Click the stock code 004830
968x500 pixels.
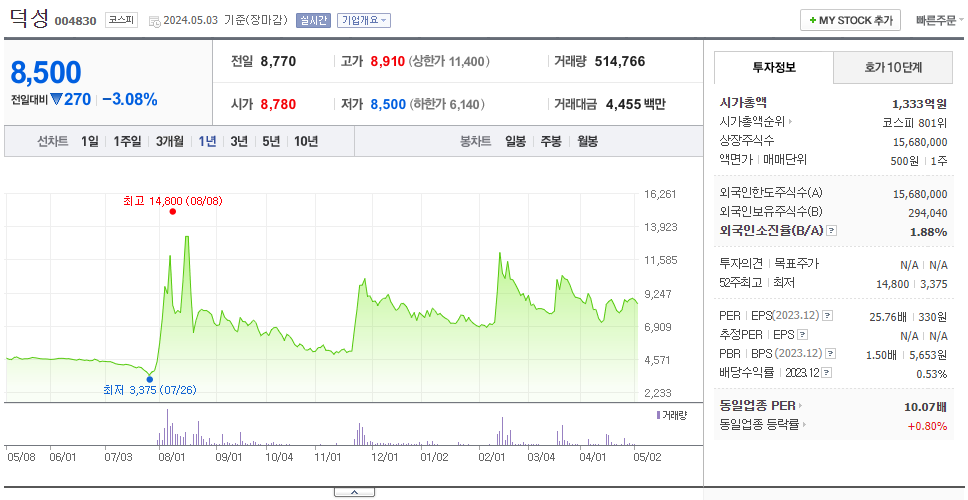pyautogui.click(x=76, y=21)
